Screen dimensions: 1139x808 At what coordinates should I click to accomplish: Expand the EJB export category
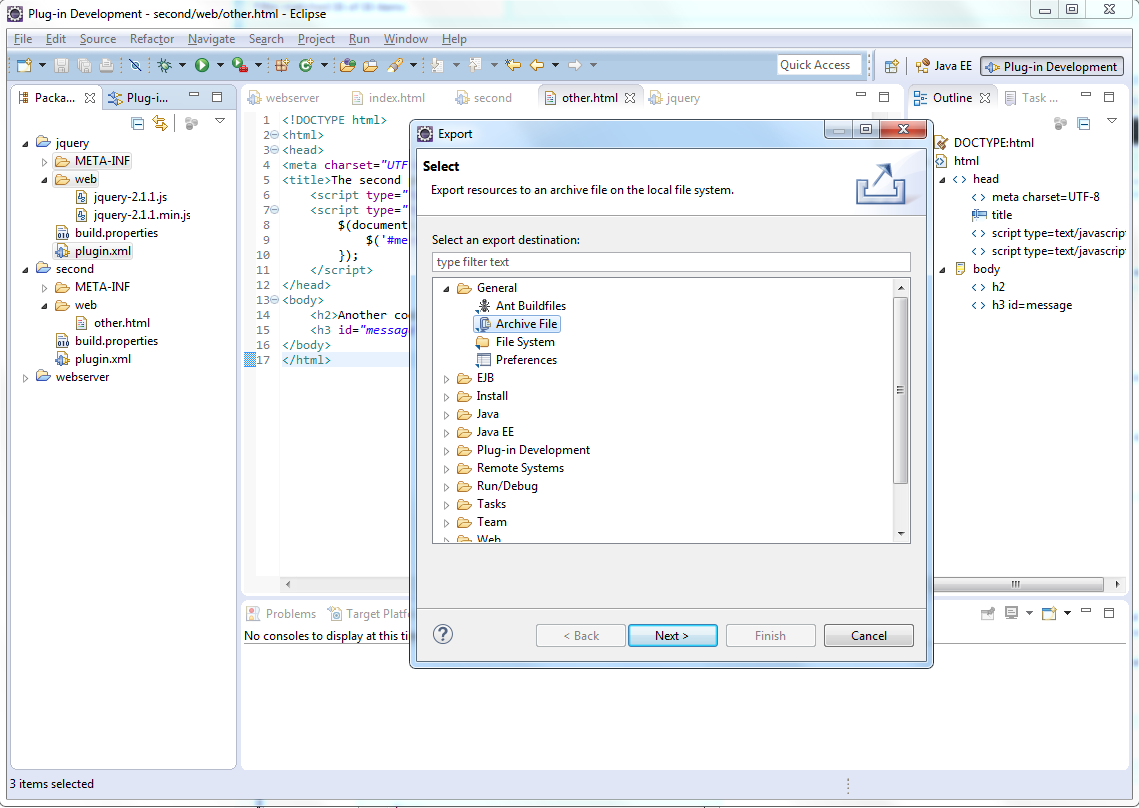(x=446, y=379)
